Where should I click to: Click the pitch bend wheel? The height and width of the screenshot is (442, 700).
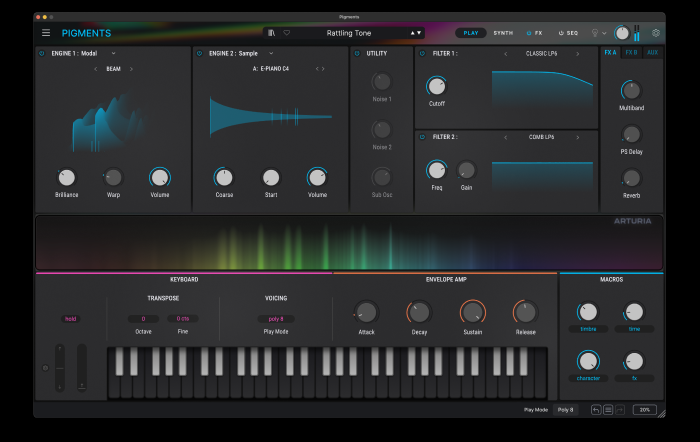[60, 368]
